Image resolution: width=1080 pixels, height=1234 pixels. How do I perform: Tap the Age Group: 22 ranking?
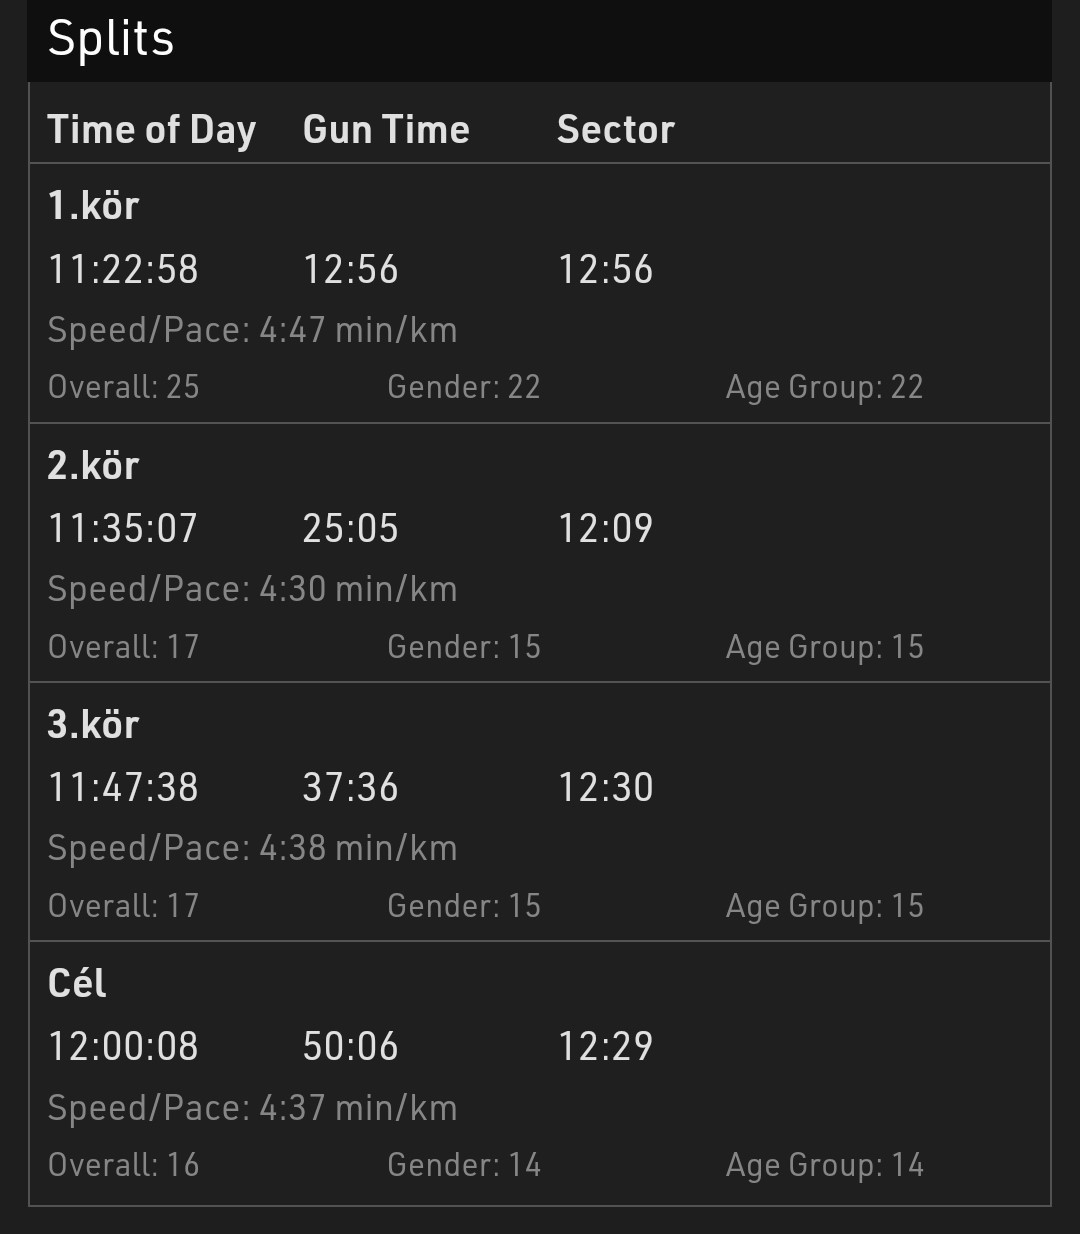(x=824, y=387)
